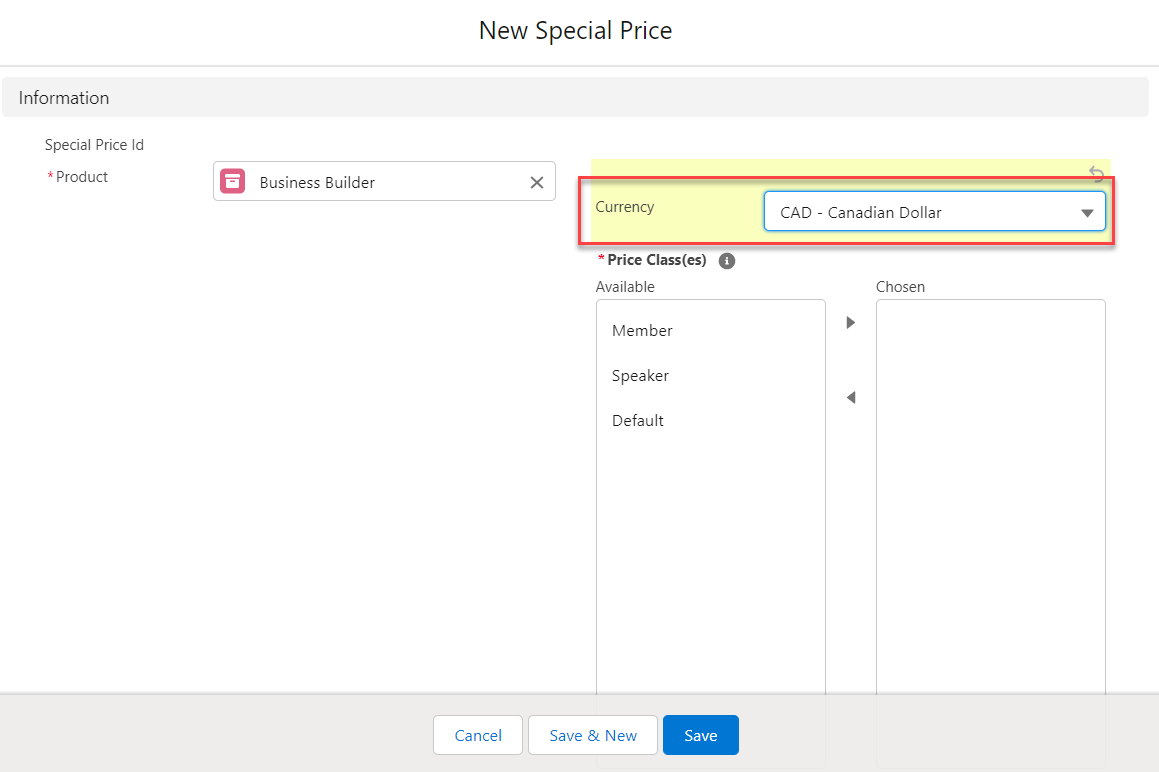
Task: Click the Price Class(es) label
Action: coord(656,260)
